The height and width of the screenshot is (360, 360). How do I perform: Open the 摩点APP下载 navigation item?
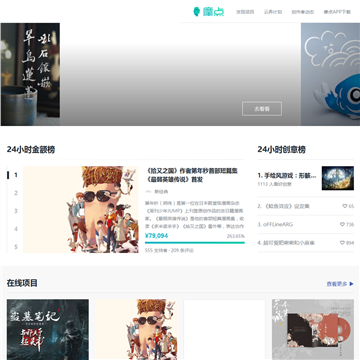337,12
